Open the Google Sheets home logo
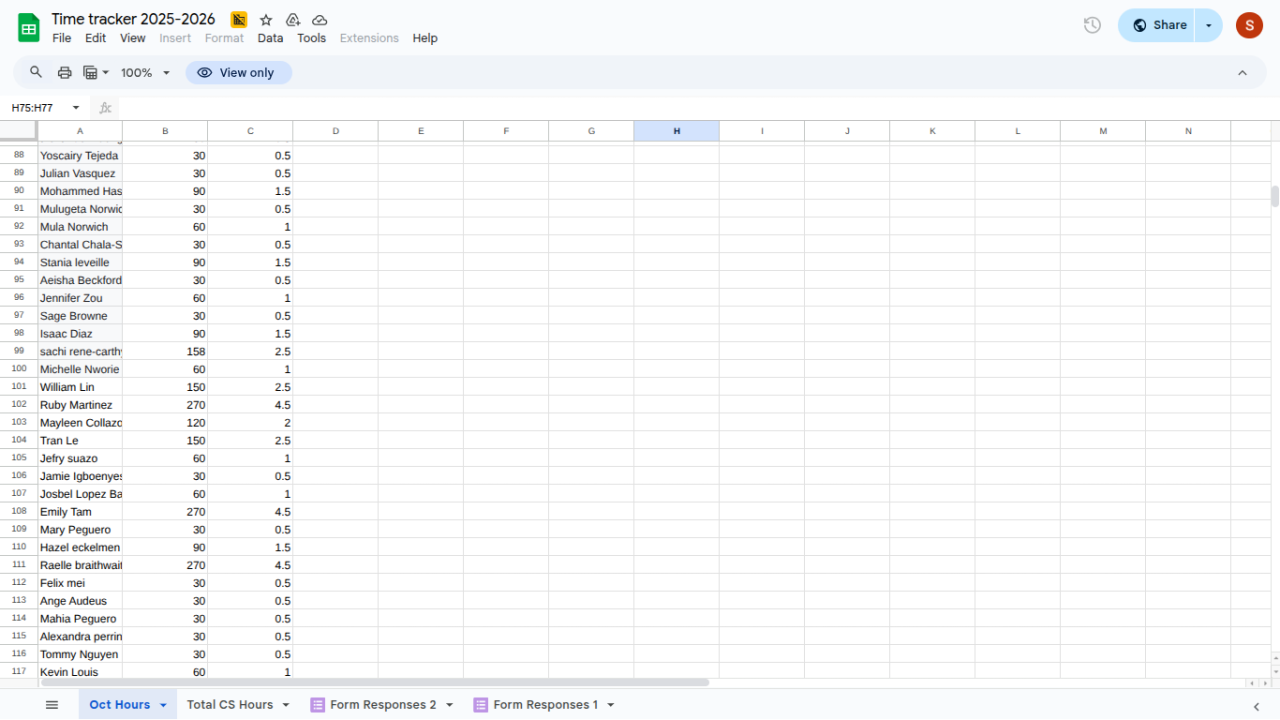This screenshot has width=1280, height=720. click(x=28, y=27)
